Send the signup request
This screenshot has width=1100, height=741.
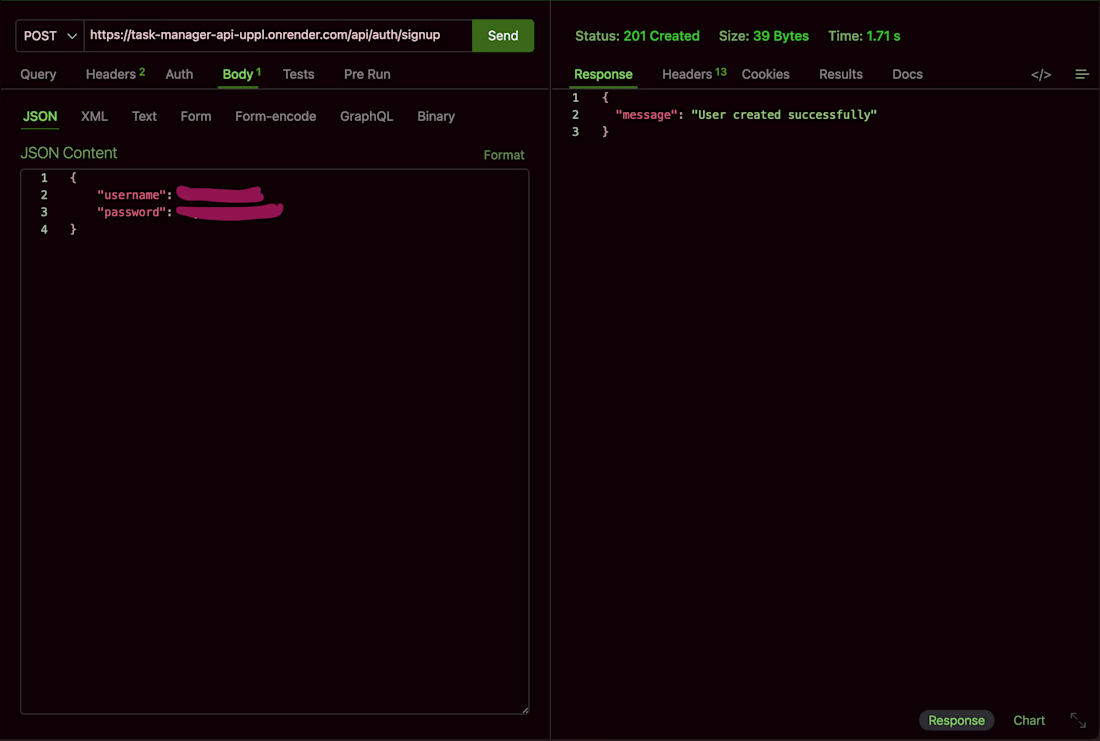click(x=503, y=36)
